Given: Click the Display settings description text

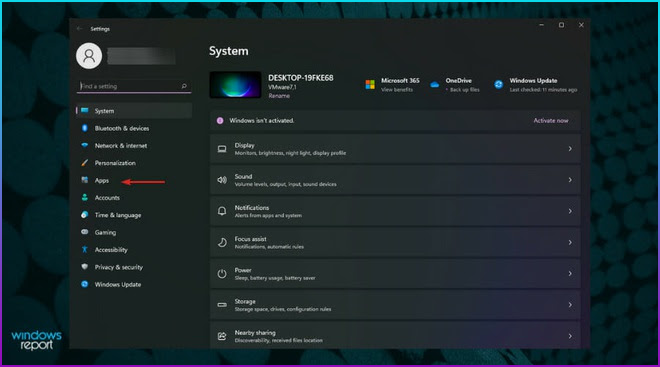Looking at the screenshot, I should pos(290,153).
